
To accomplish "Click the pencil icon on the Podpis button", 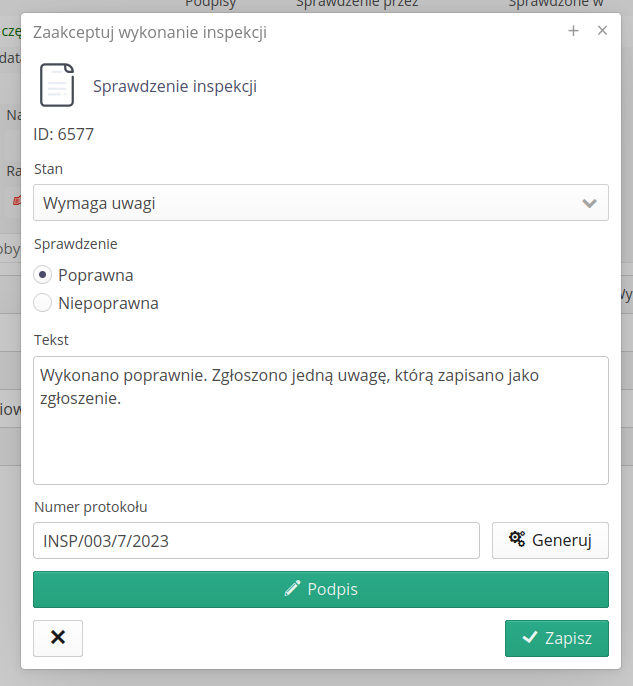I will pos(292,589).
